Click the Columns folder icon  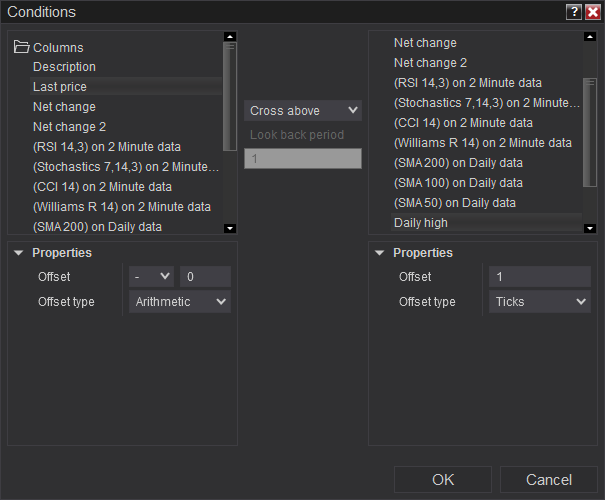[x=21, y=47]
